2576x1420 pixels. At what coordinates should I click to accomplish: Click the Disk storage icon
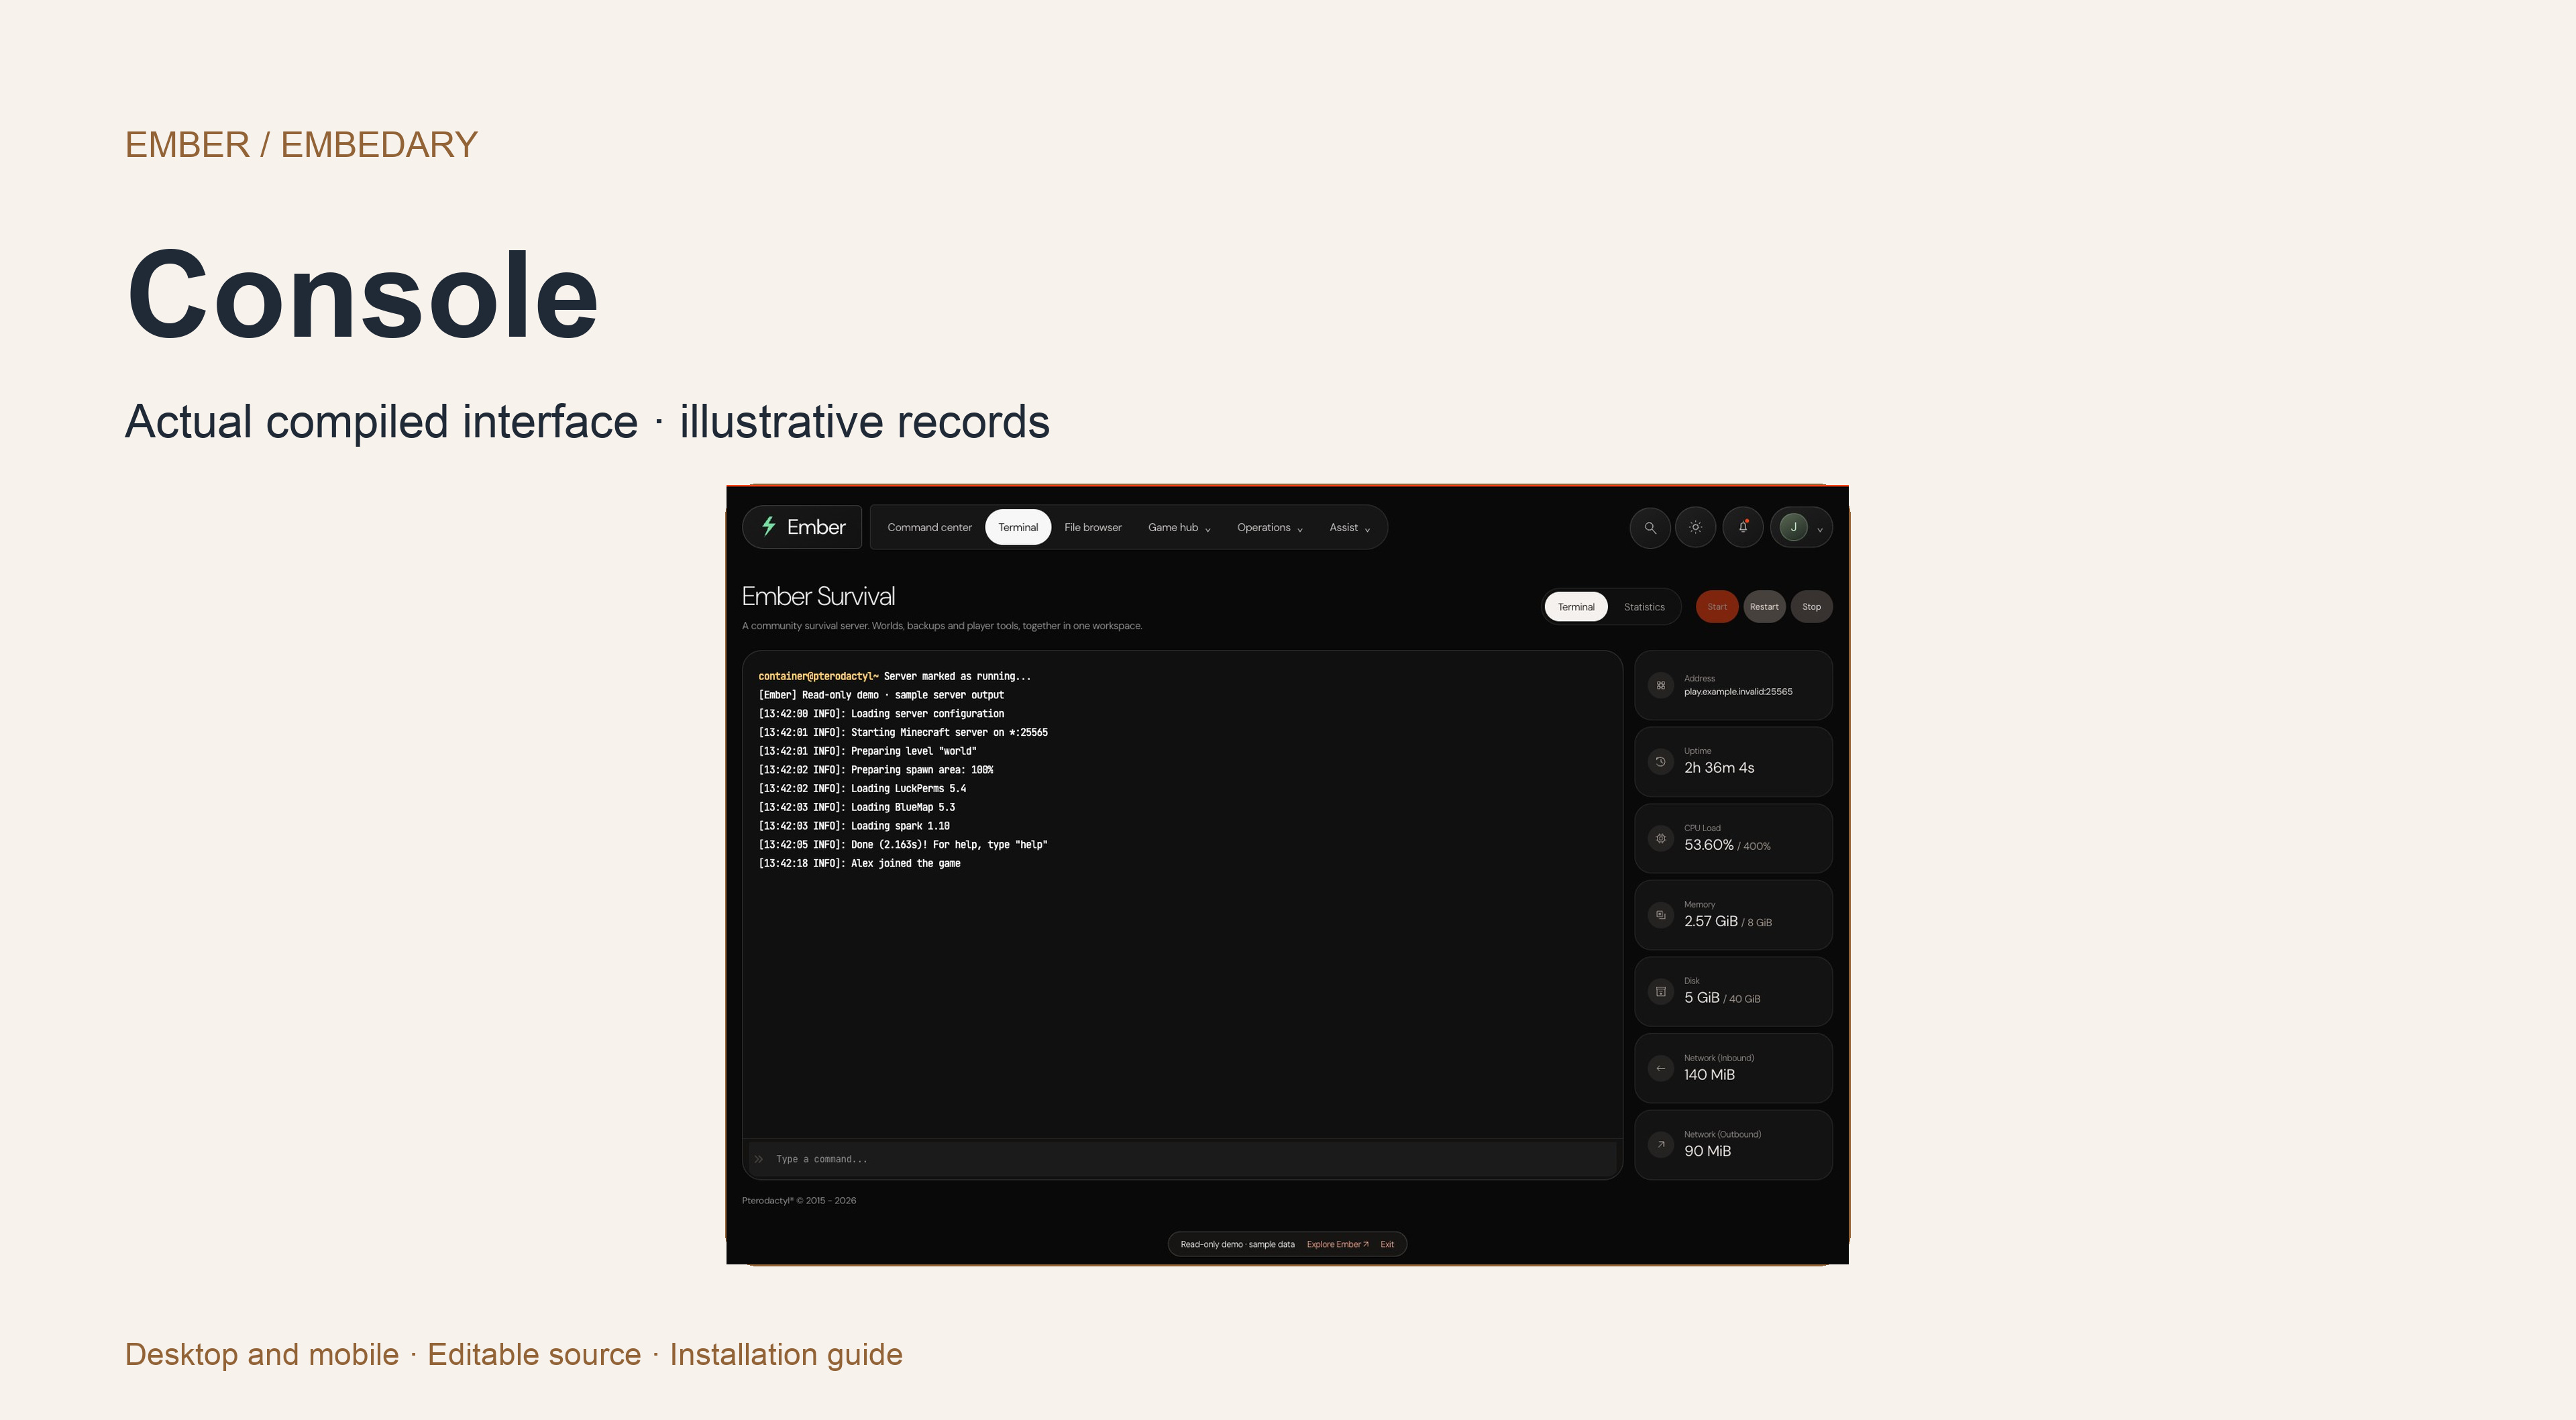1660,991
